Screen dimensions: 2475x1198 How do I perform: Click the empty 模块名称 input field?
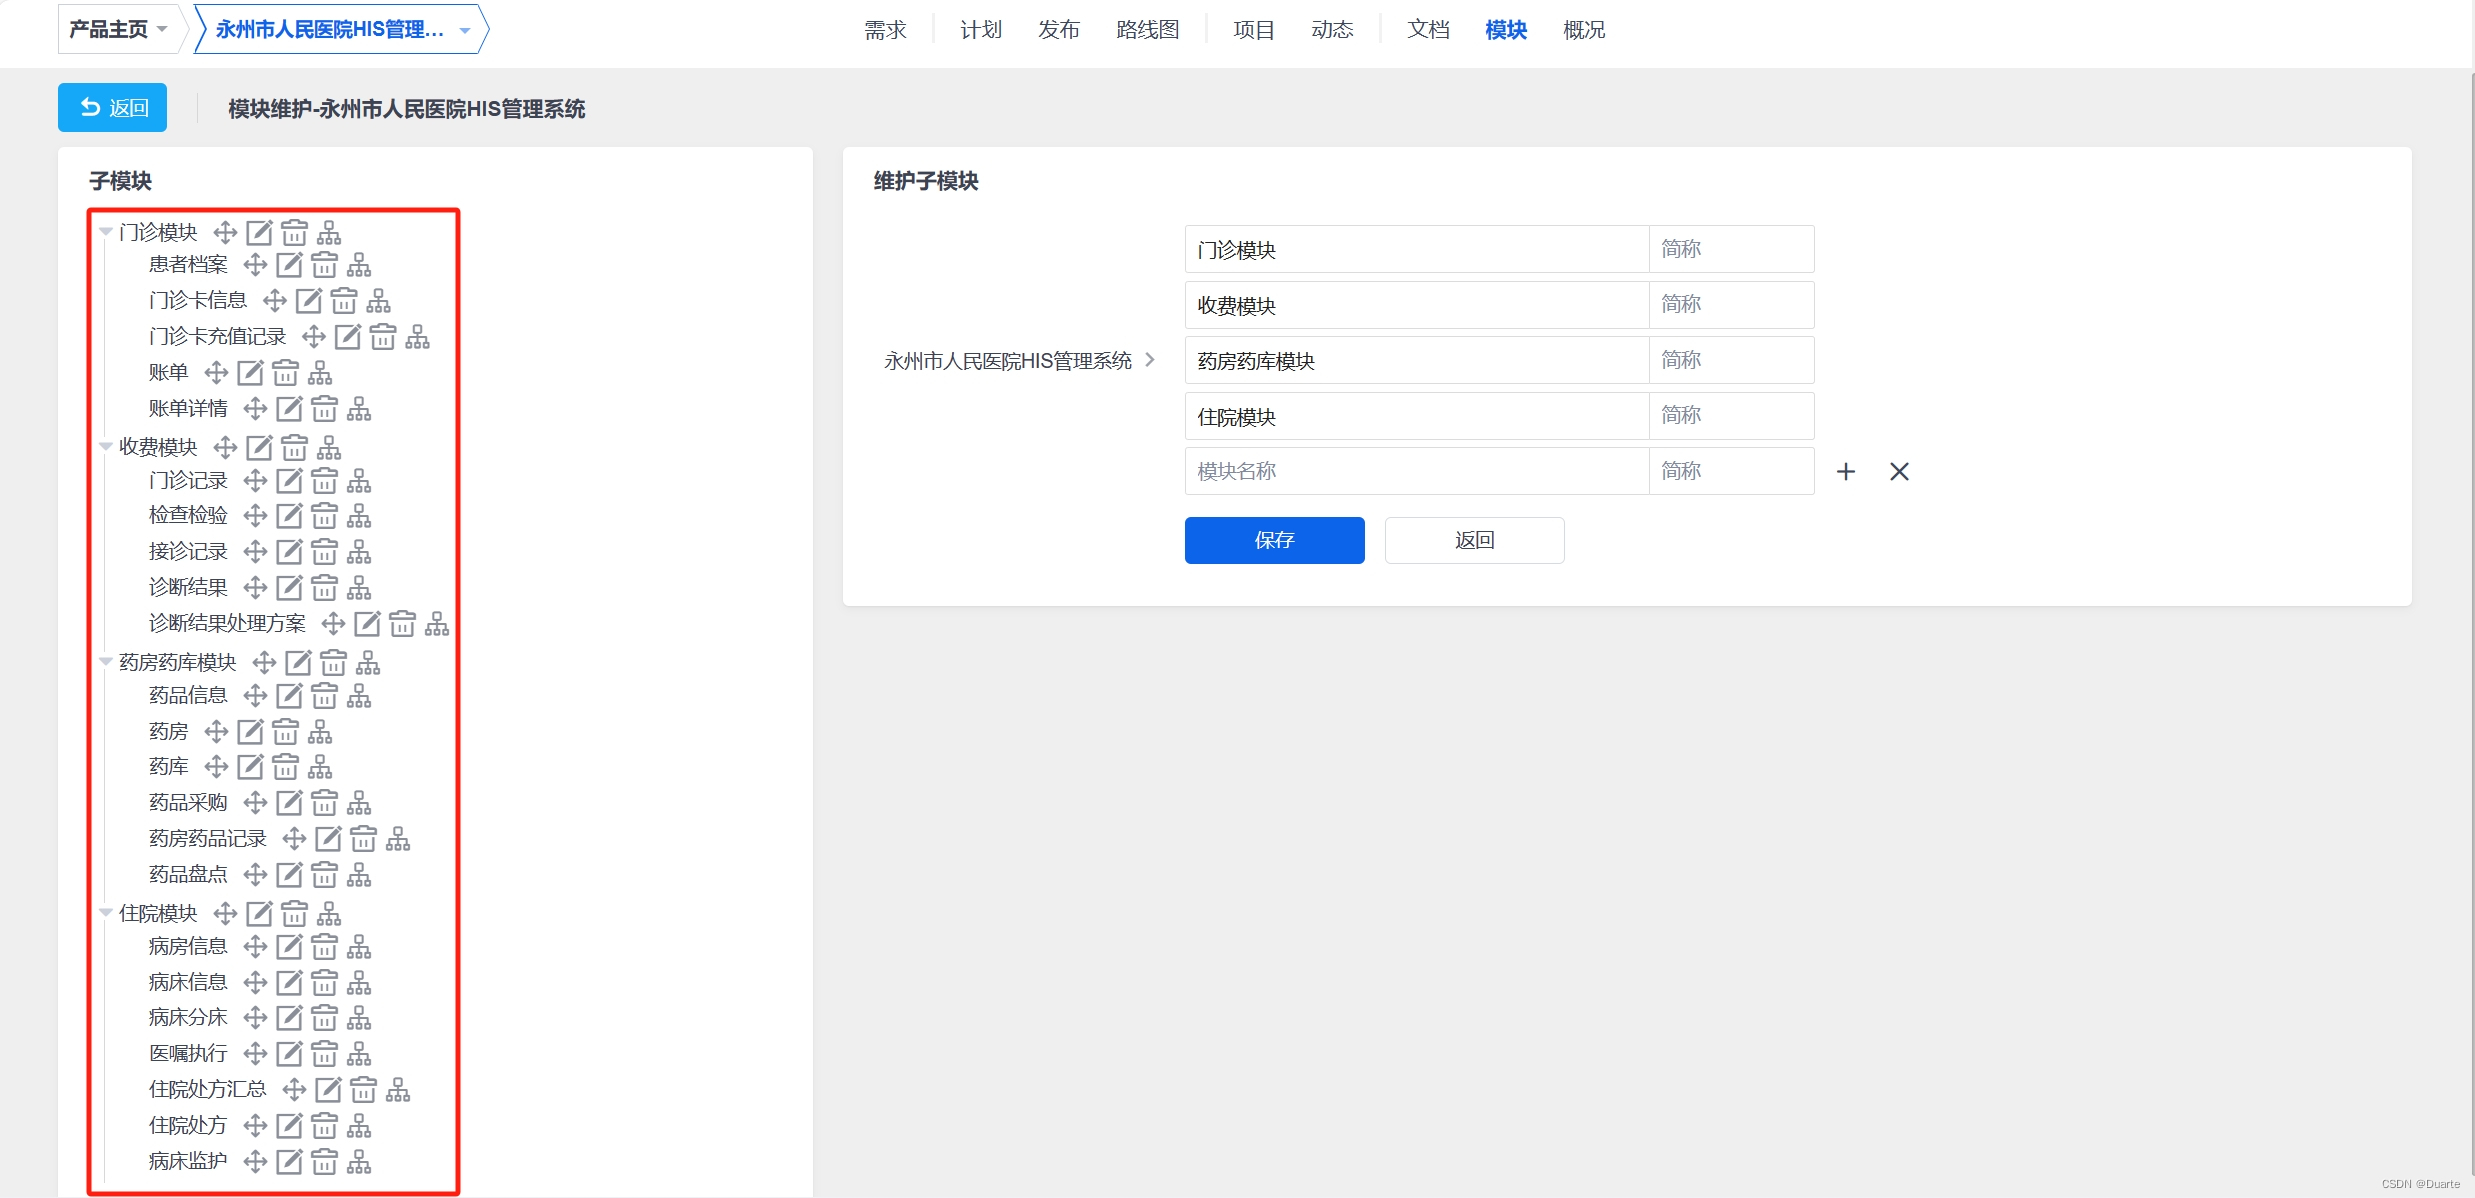pyautogui.click(x=1415, y=472)
